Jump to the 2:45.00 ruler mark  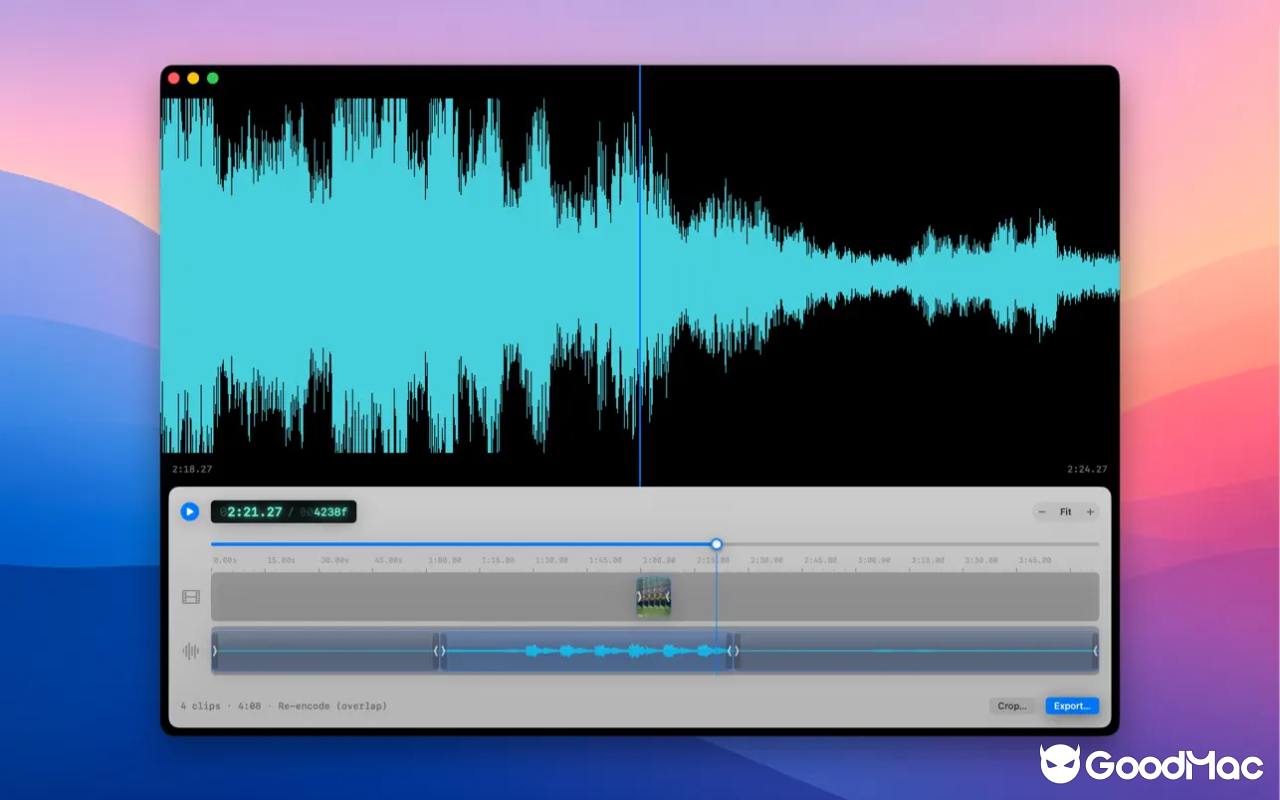(x=820, y=561)
